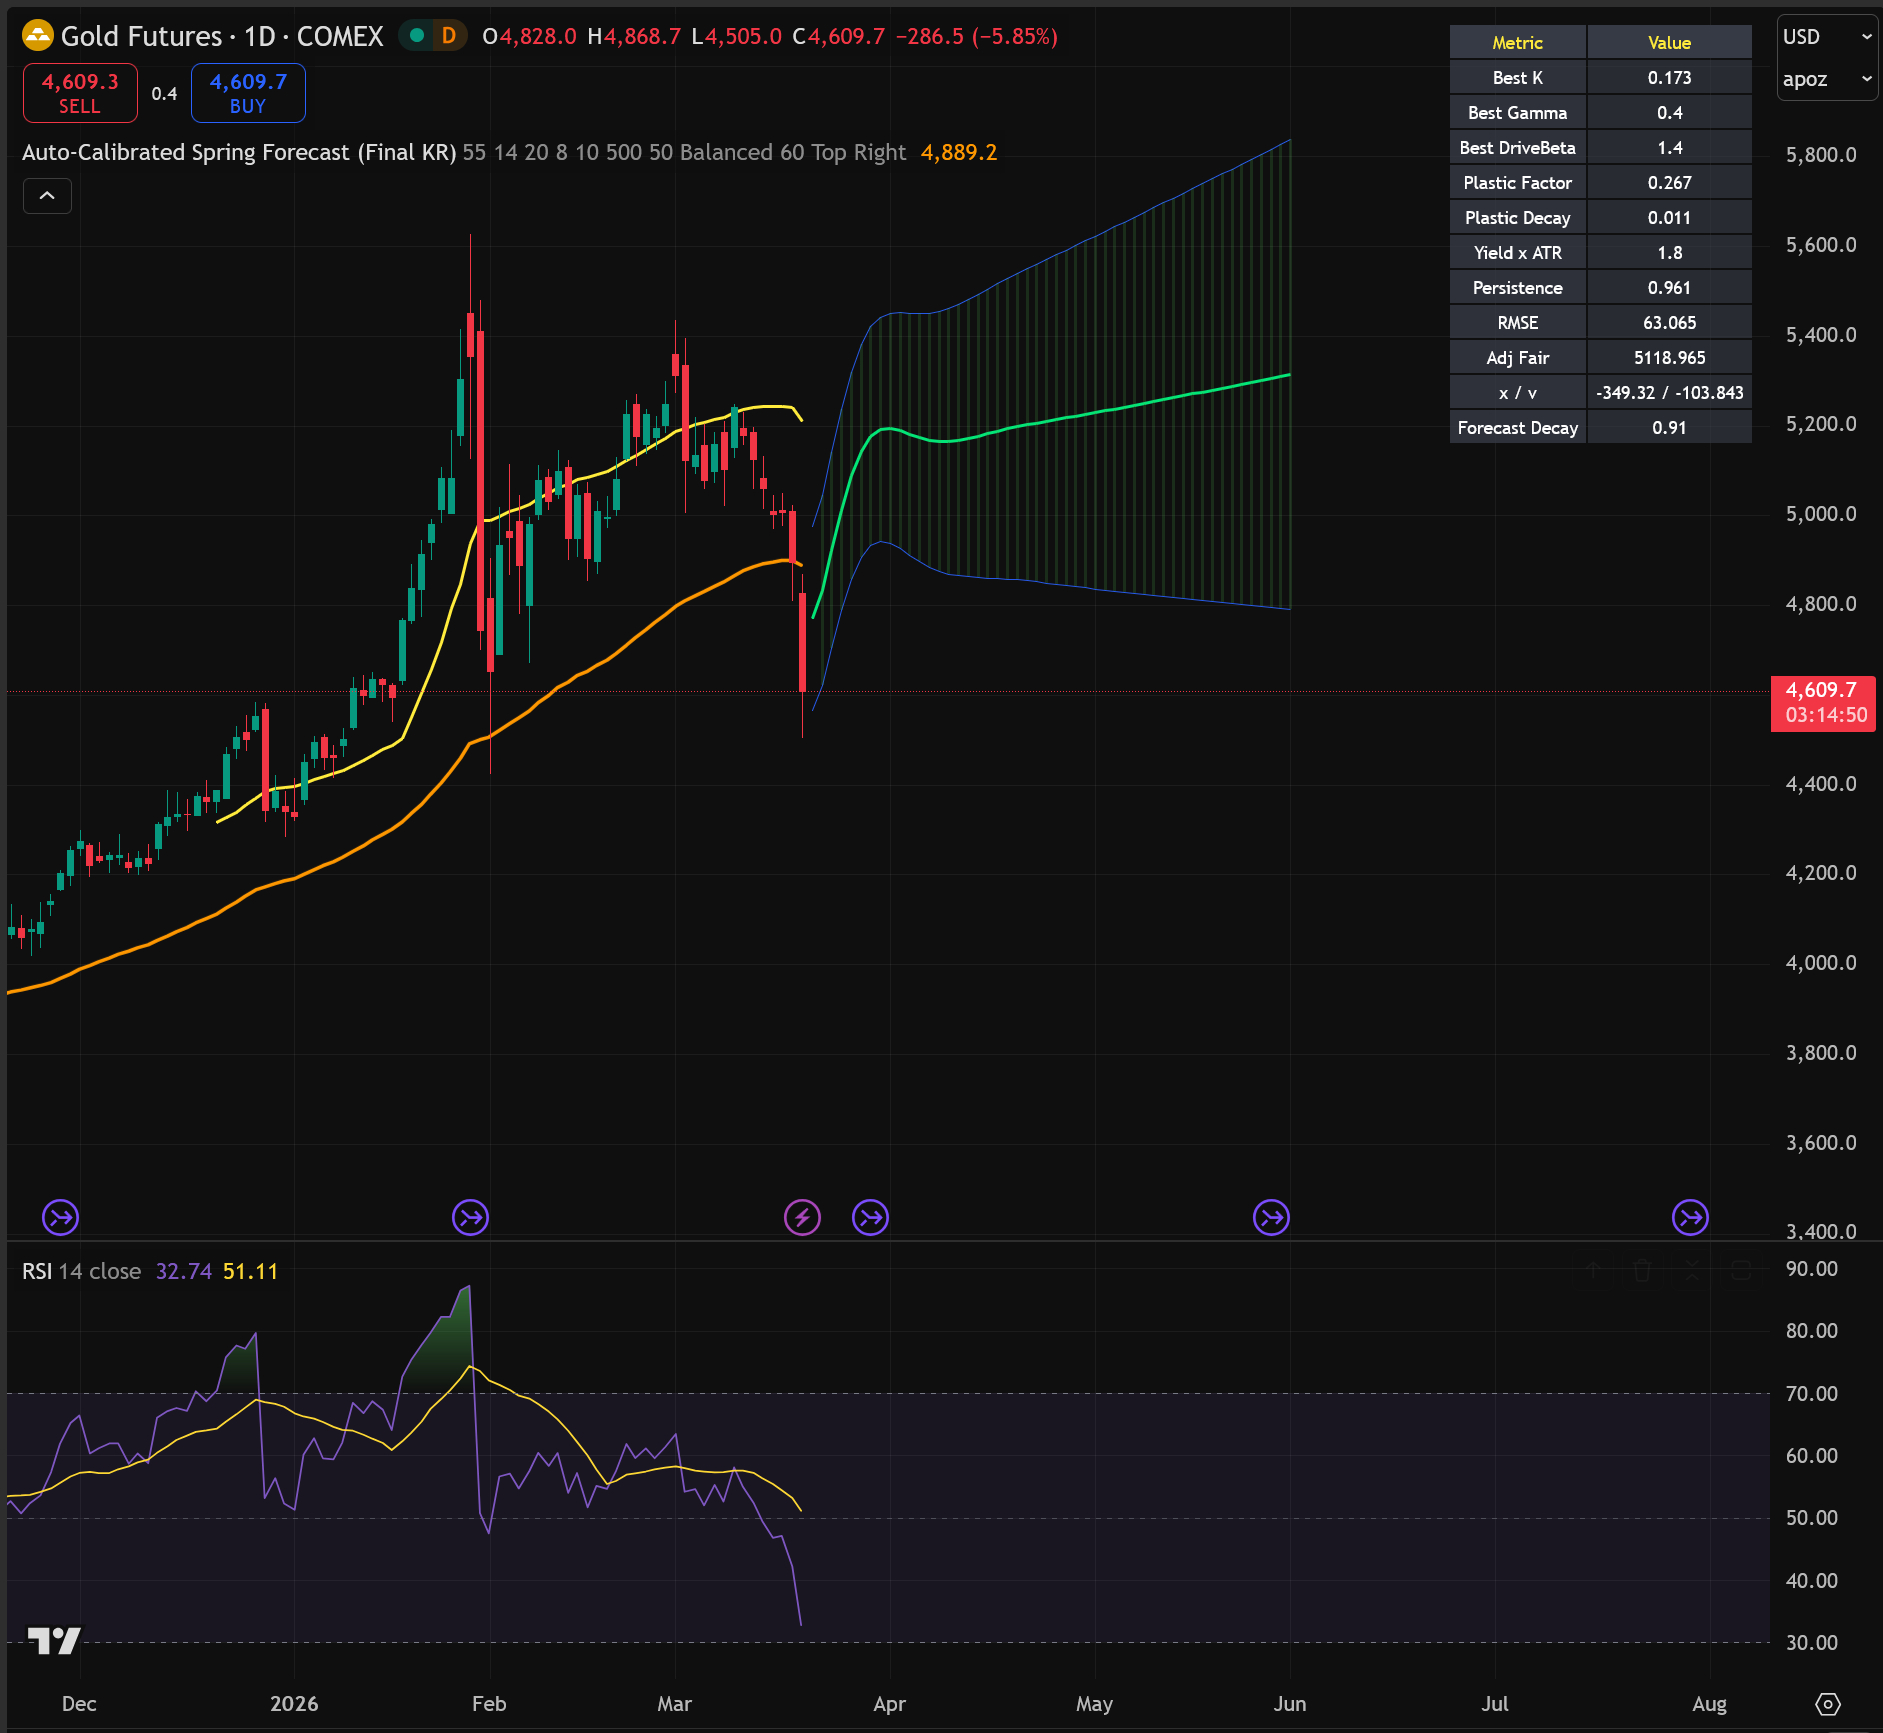Collapse the indicator legend chevron

tap(47, 196)
